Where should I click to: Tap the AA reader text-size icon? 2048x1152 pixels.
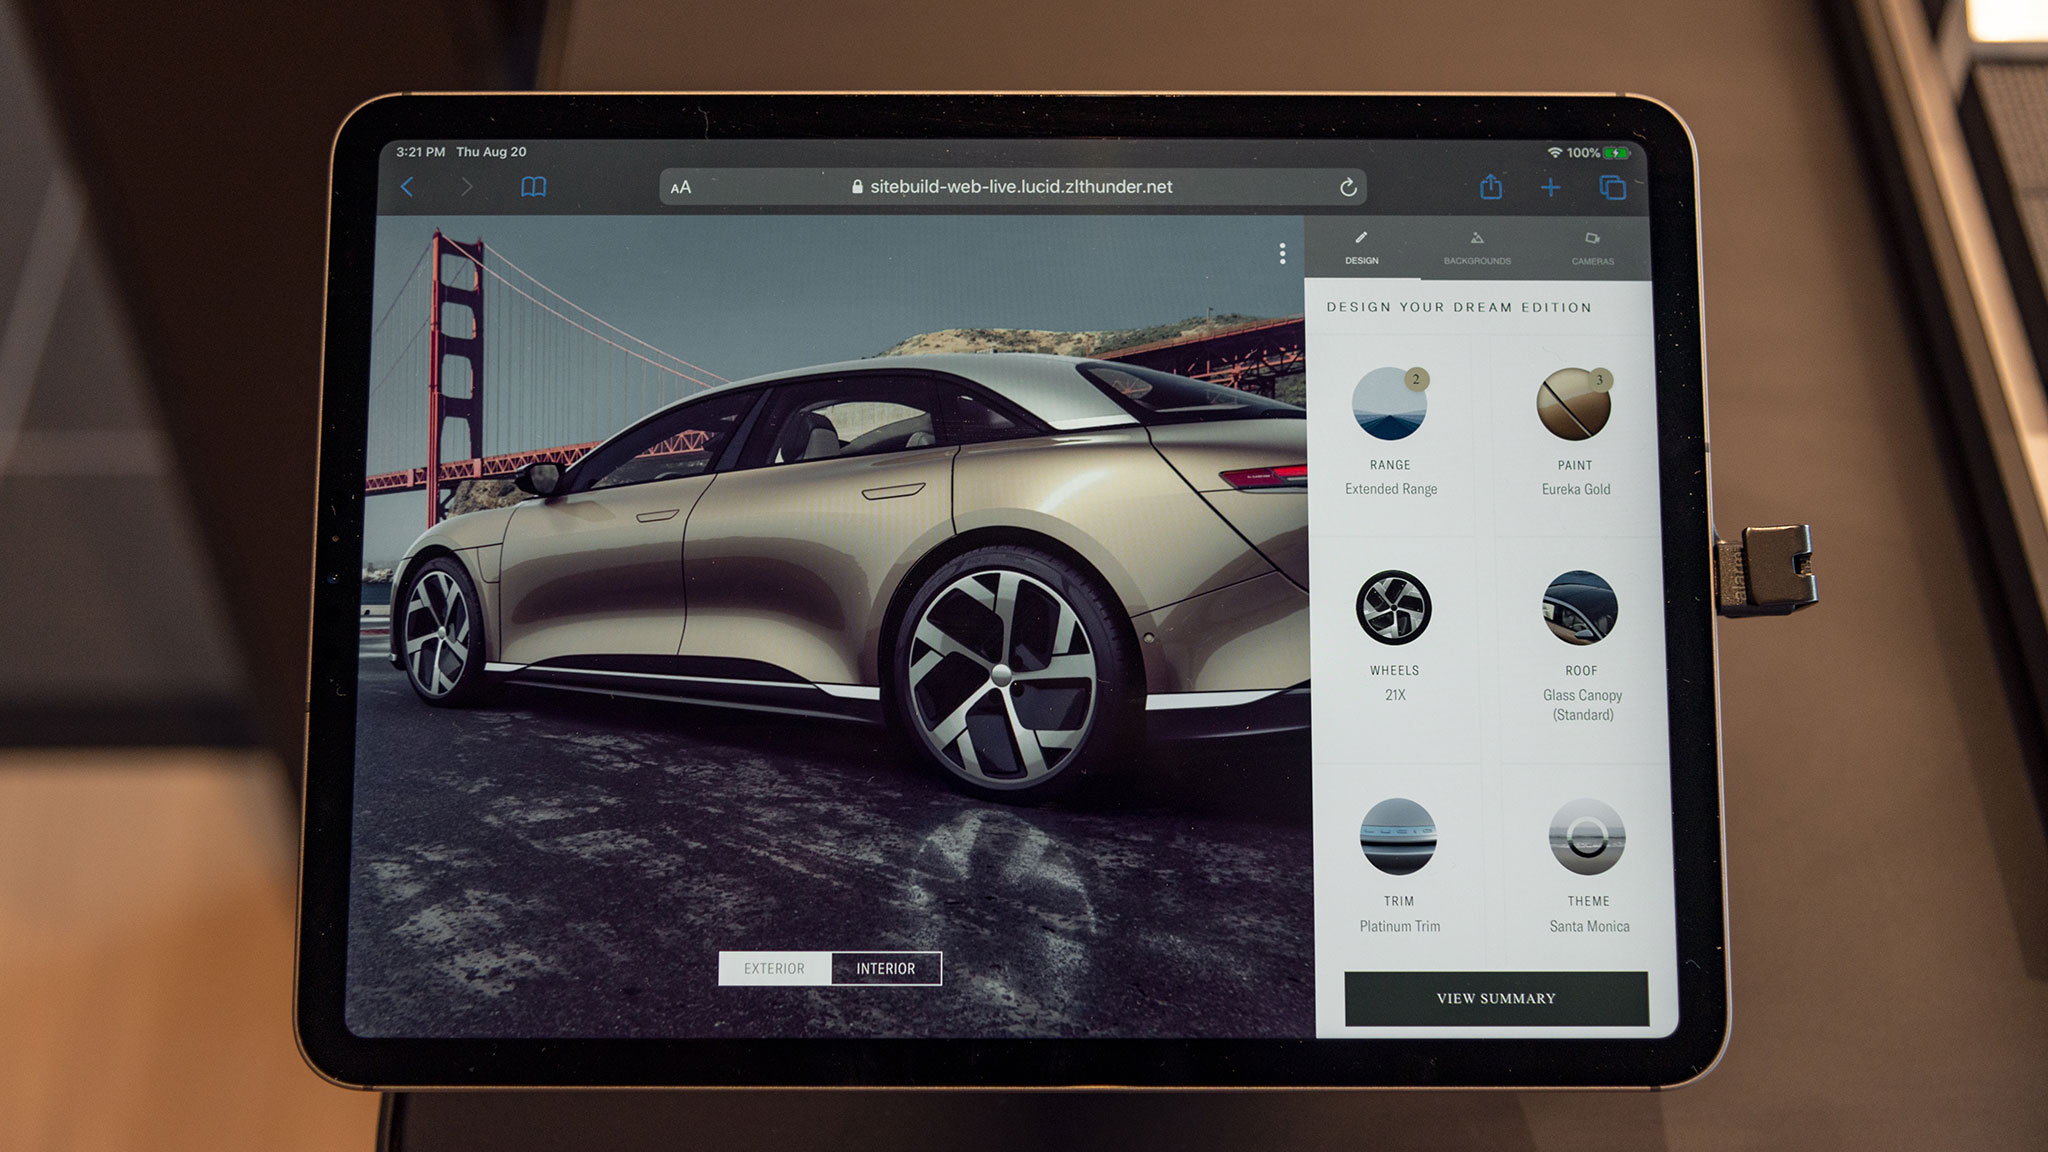[x=681, y=187]
